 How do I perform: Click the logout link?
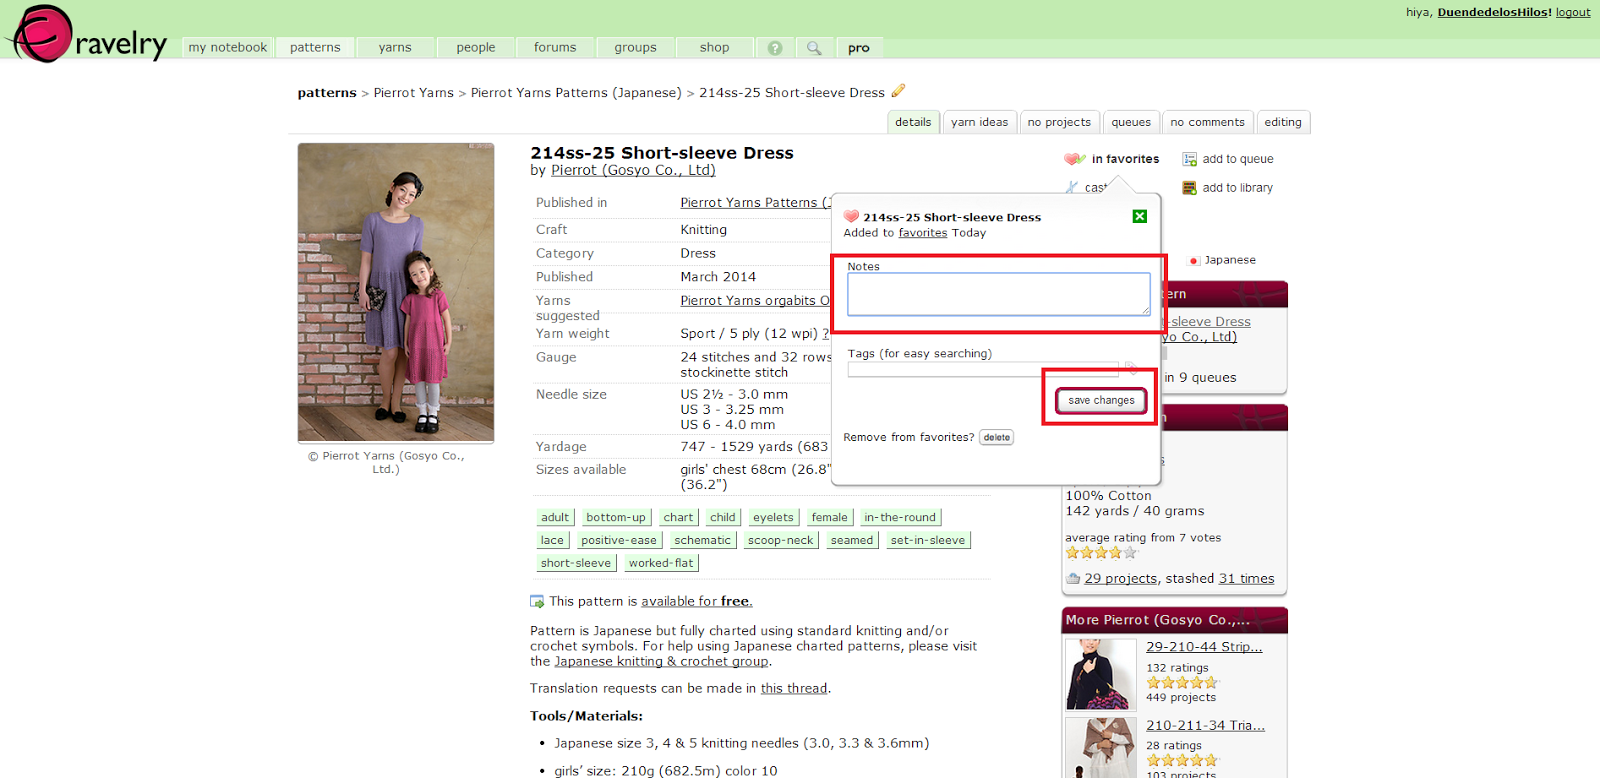pos(1573,12)
